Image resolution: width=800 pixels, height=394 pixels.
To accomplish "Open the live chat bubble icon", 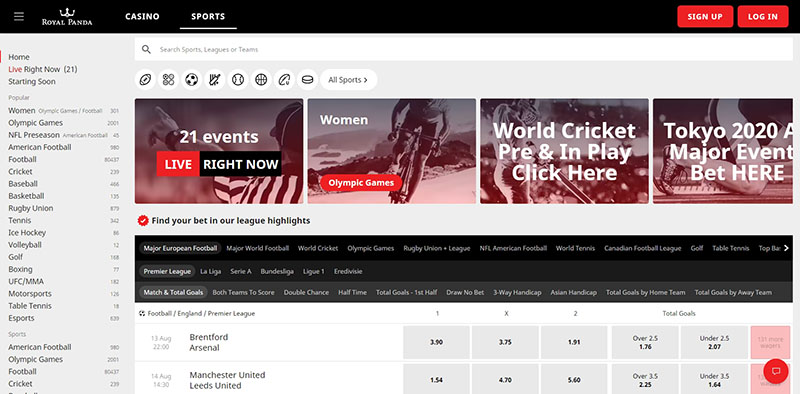I will click(x=776, y=371).
